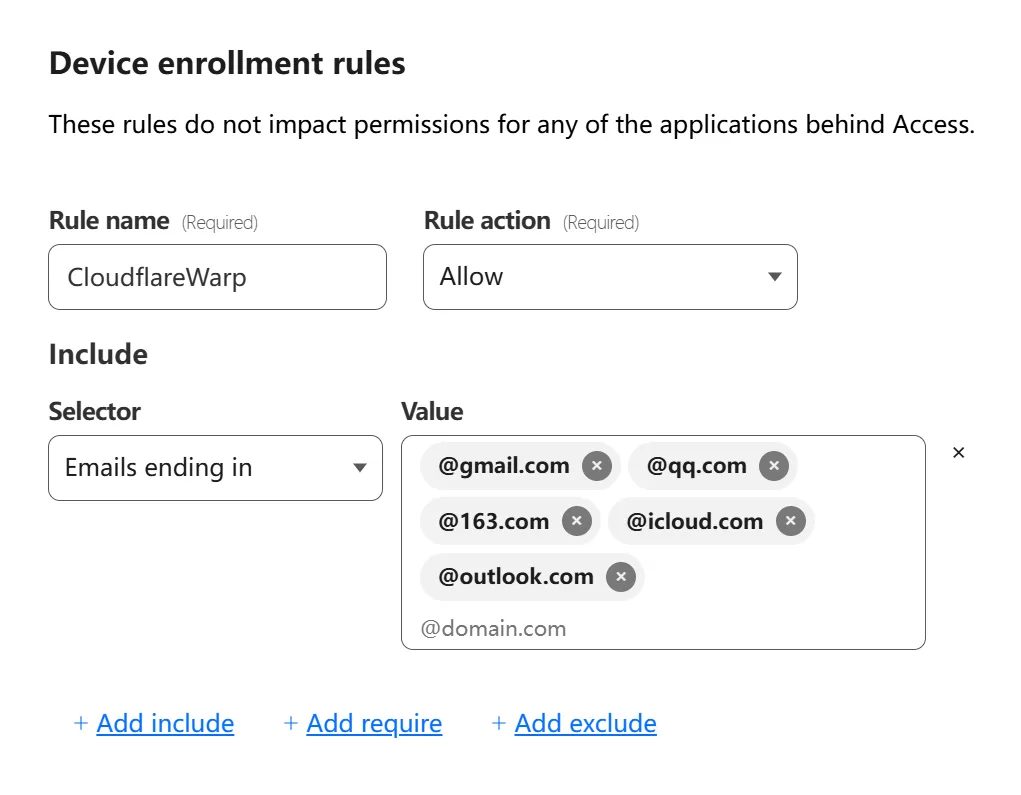Click the Add exclude link
Viewport: 1021px width, 795px height.
point(585,724)
